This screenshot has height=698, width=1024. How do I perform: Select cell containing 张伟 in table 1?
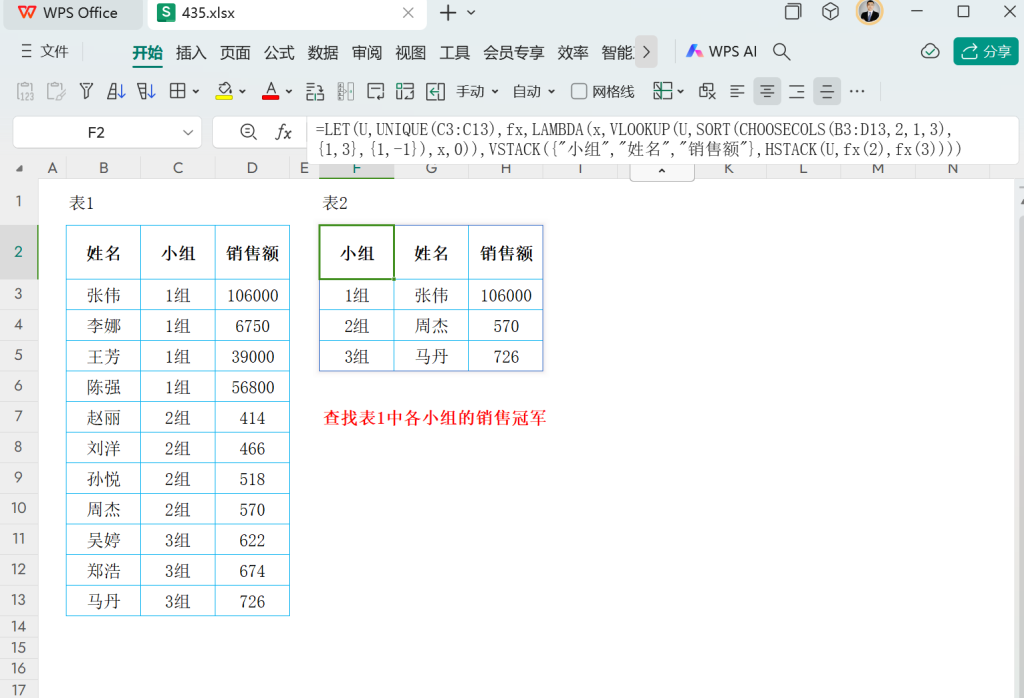103,295
